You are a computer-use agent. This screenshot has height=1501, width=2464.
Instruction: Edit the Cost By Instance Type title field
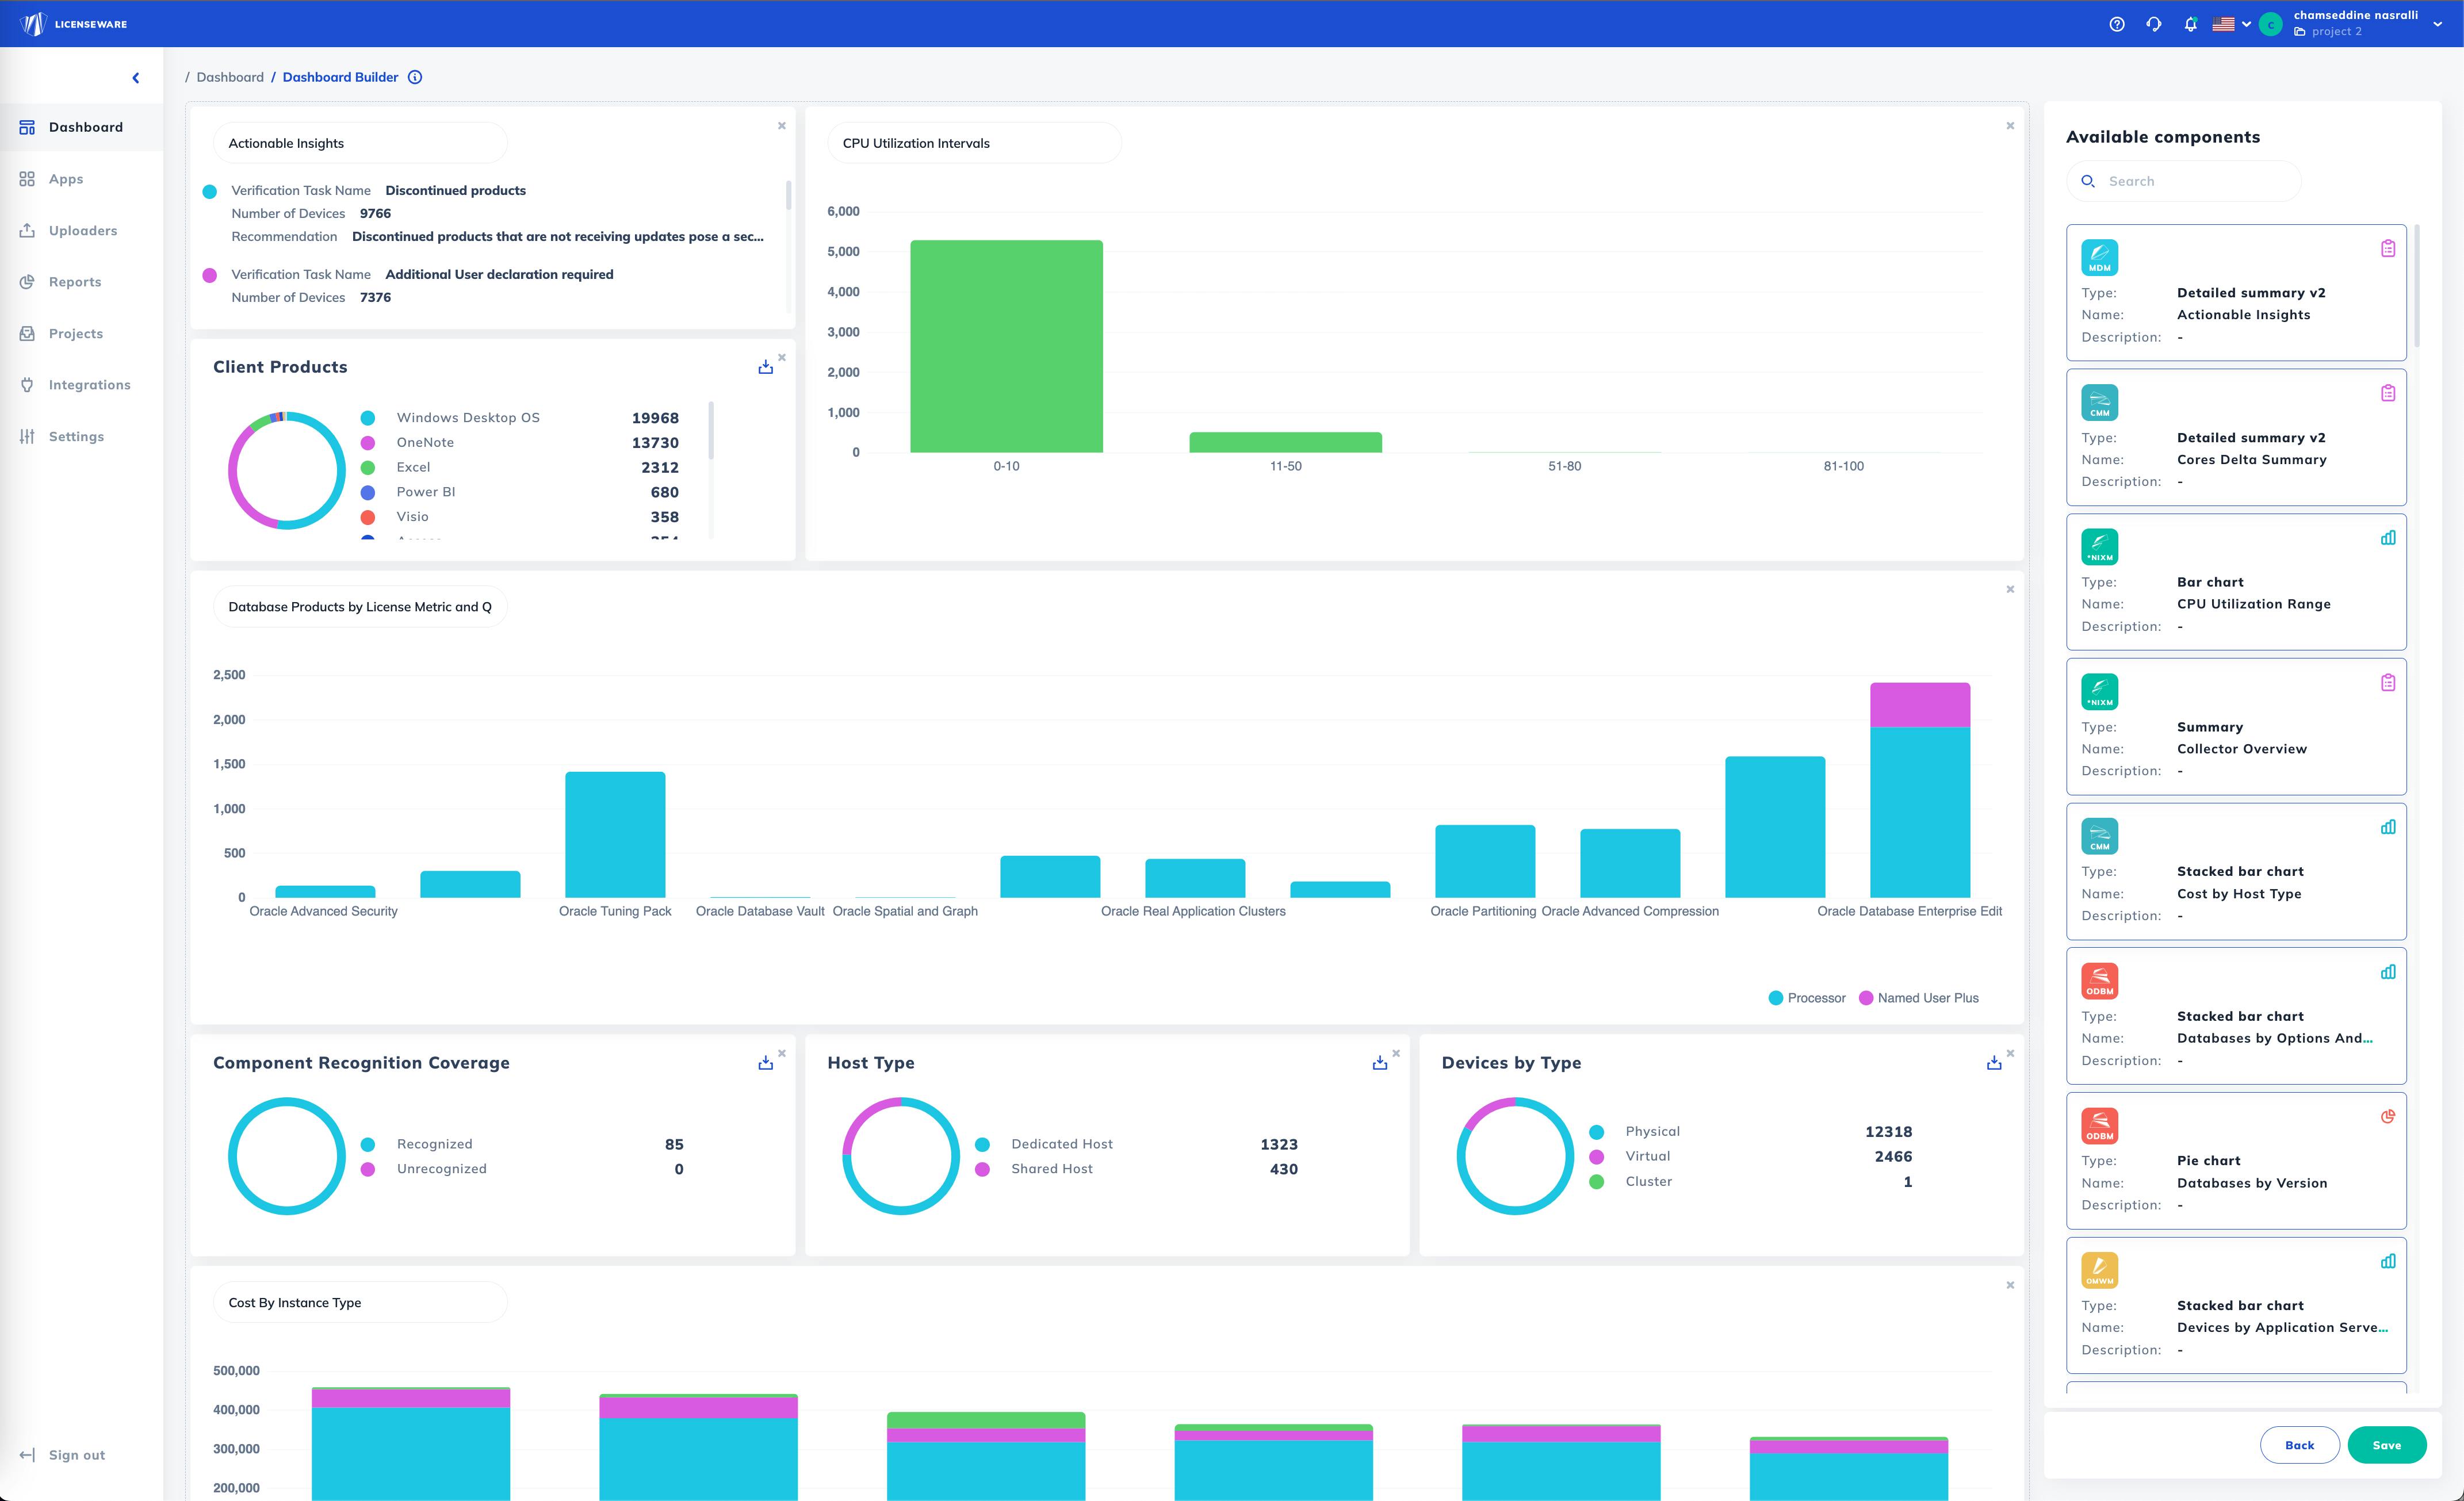click(360, 1302)
